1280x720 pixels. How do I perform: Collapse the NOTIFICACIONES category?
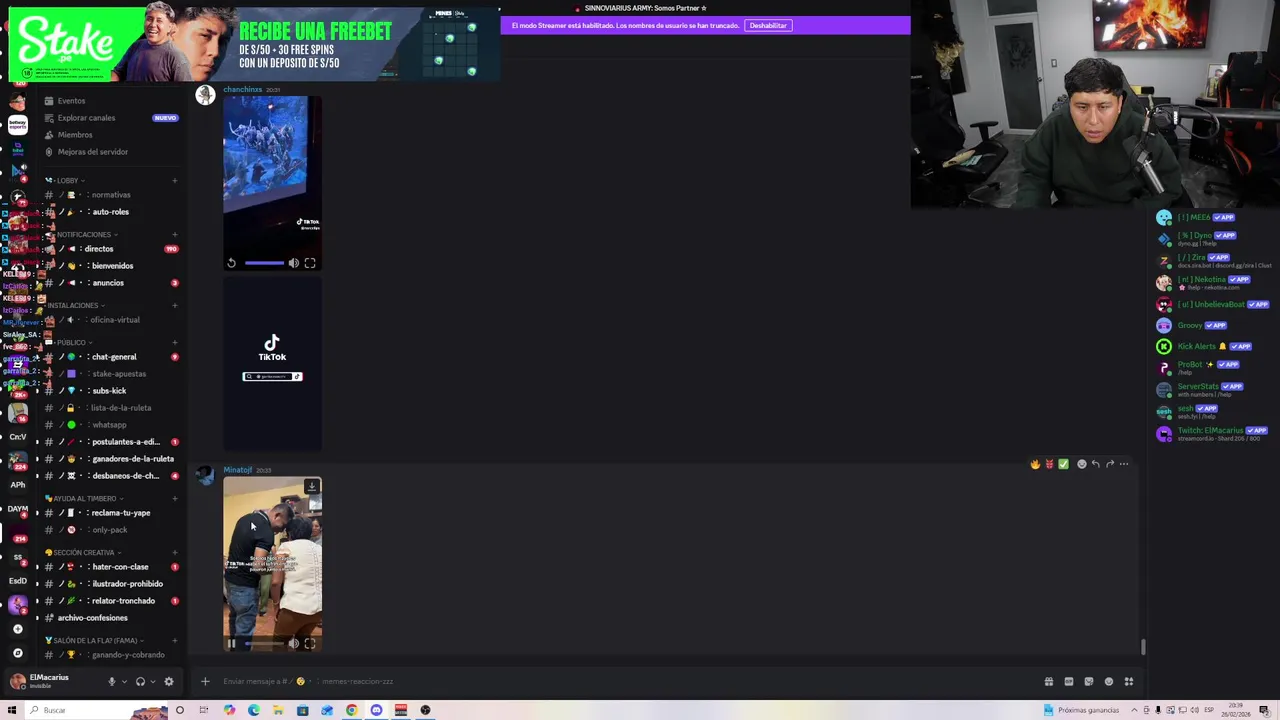[84, 235]
